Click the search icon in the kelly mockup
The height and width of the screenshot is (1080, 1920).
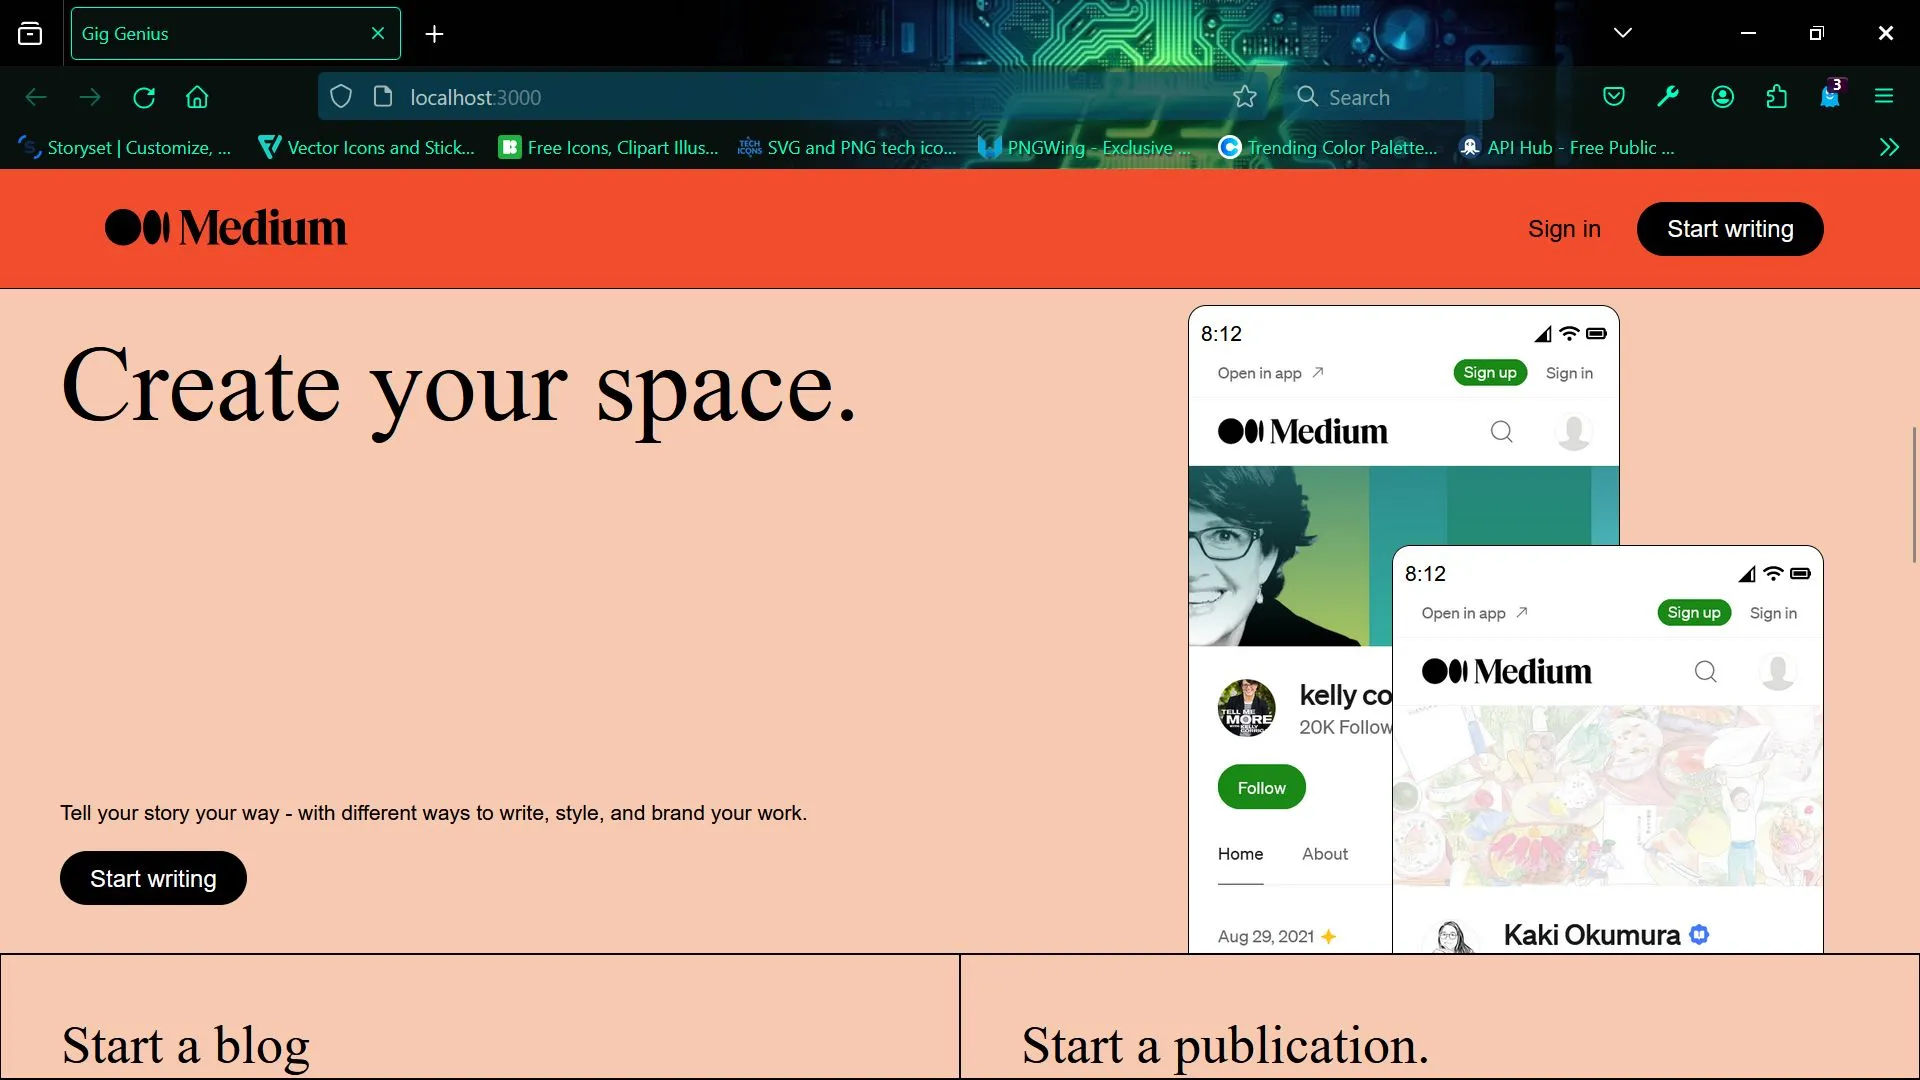[1501, 431]
